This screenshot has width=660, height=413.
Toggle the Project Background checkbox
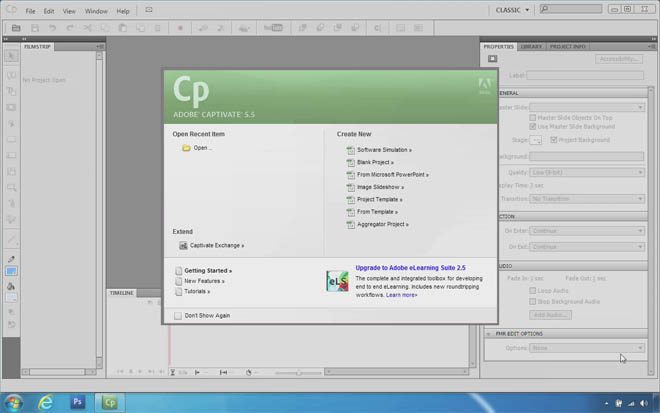pos(554,140)
